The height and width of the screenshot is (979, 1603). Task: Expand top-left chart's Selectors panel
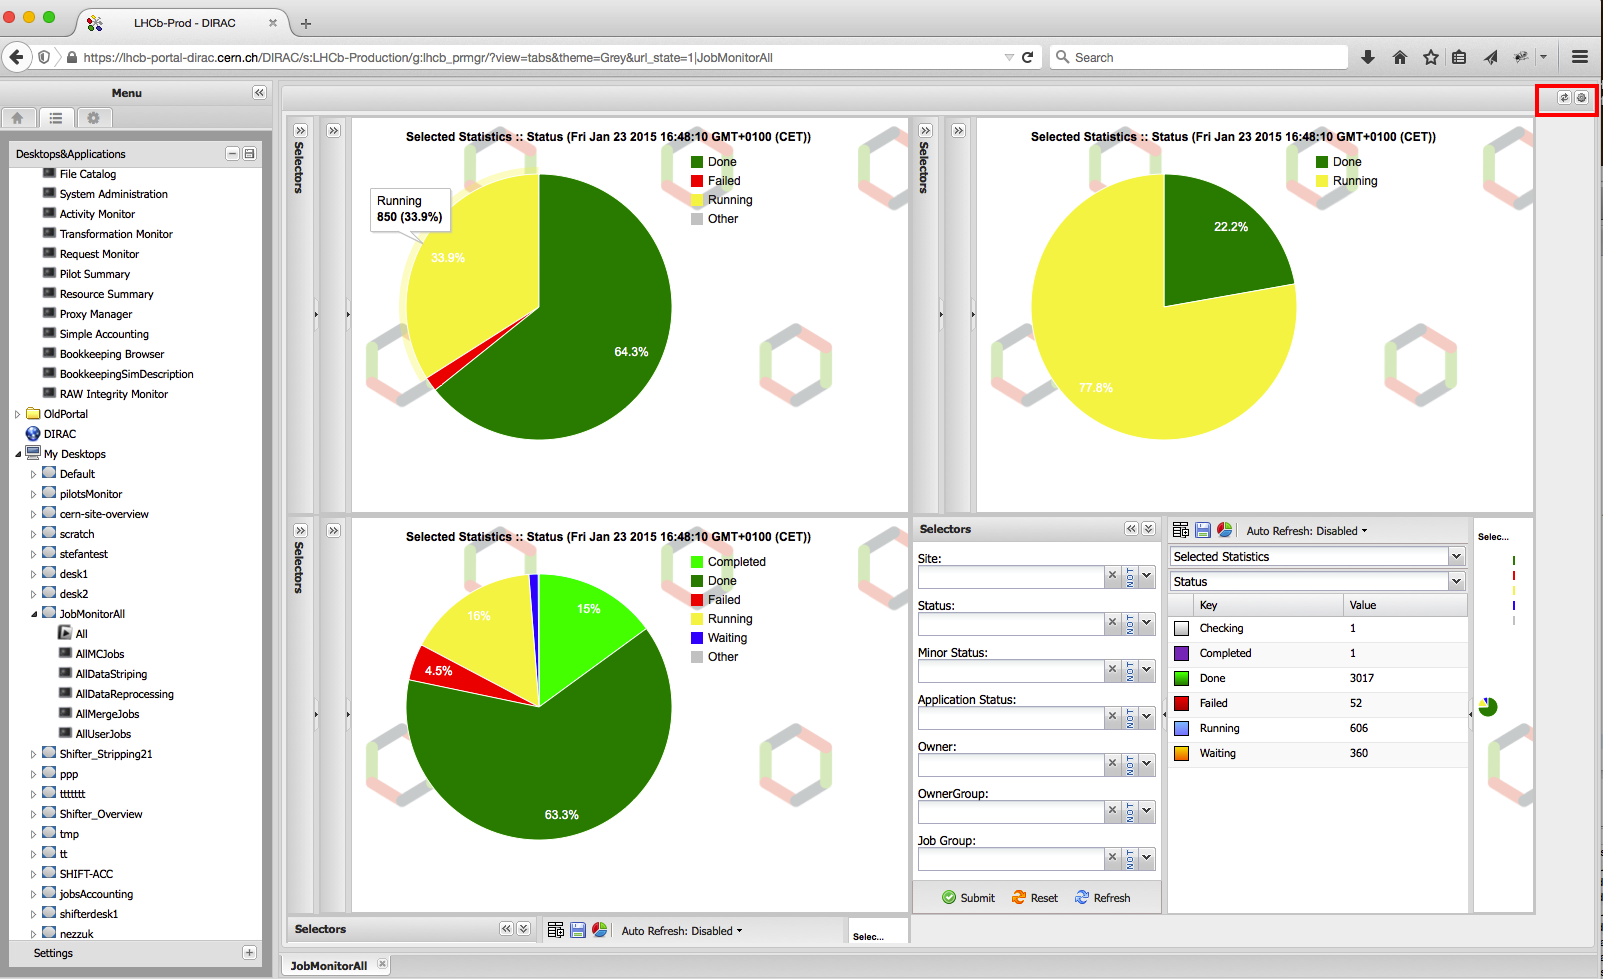tap(300, 130)
